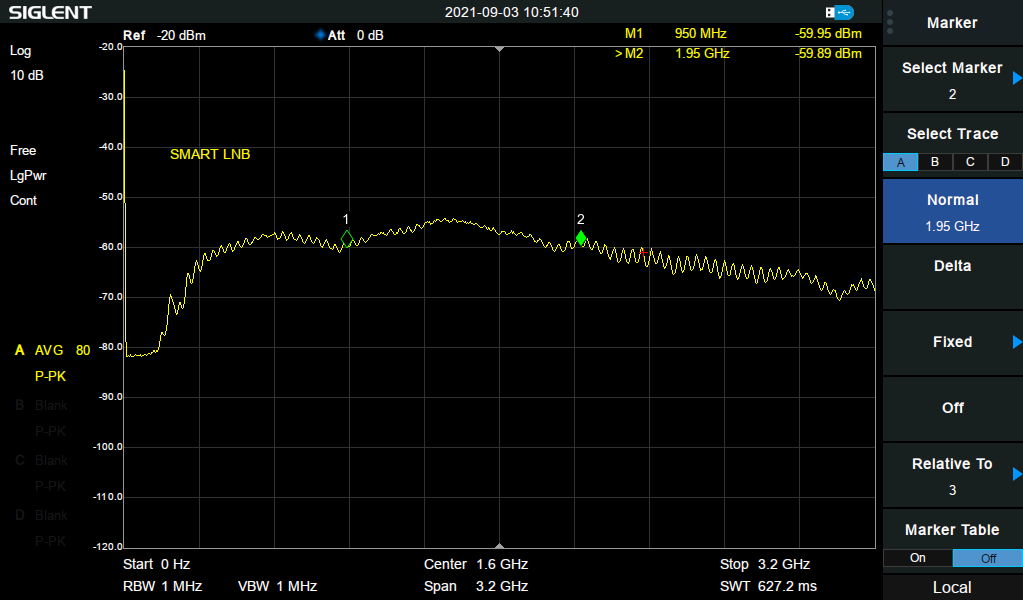
Task: Open the Select Marker submenu
Action: click(953, 80)
